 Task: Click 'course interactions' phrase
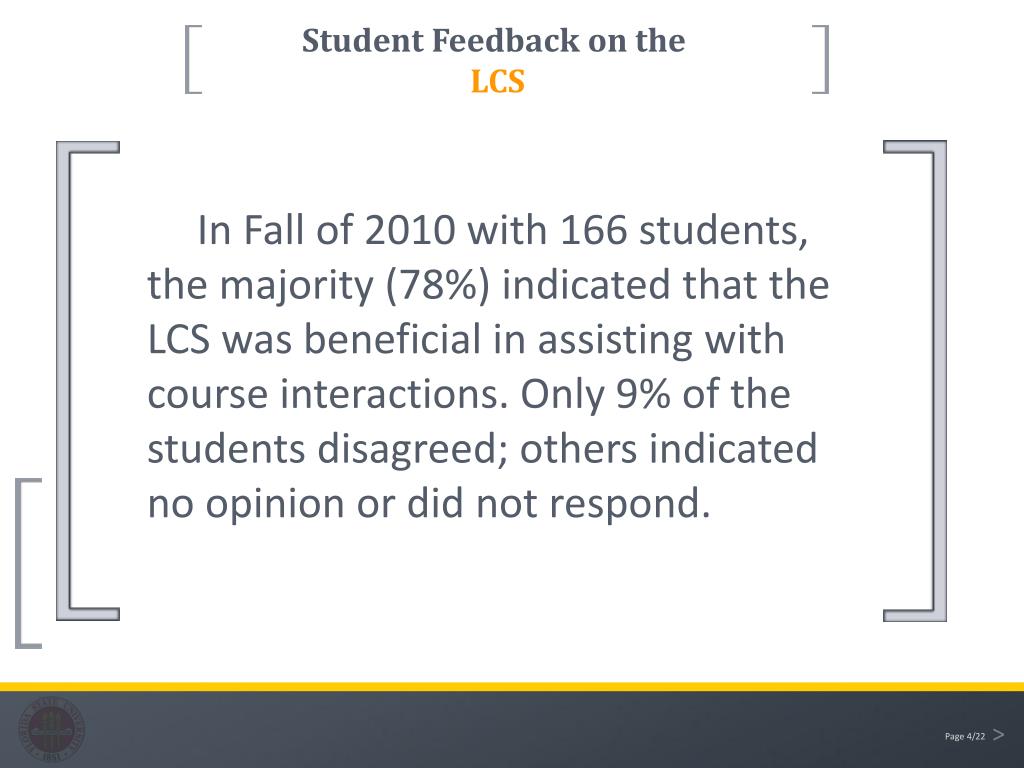click(327, 394)
